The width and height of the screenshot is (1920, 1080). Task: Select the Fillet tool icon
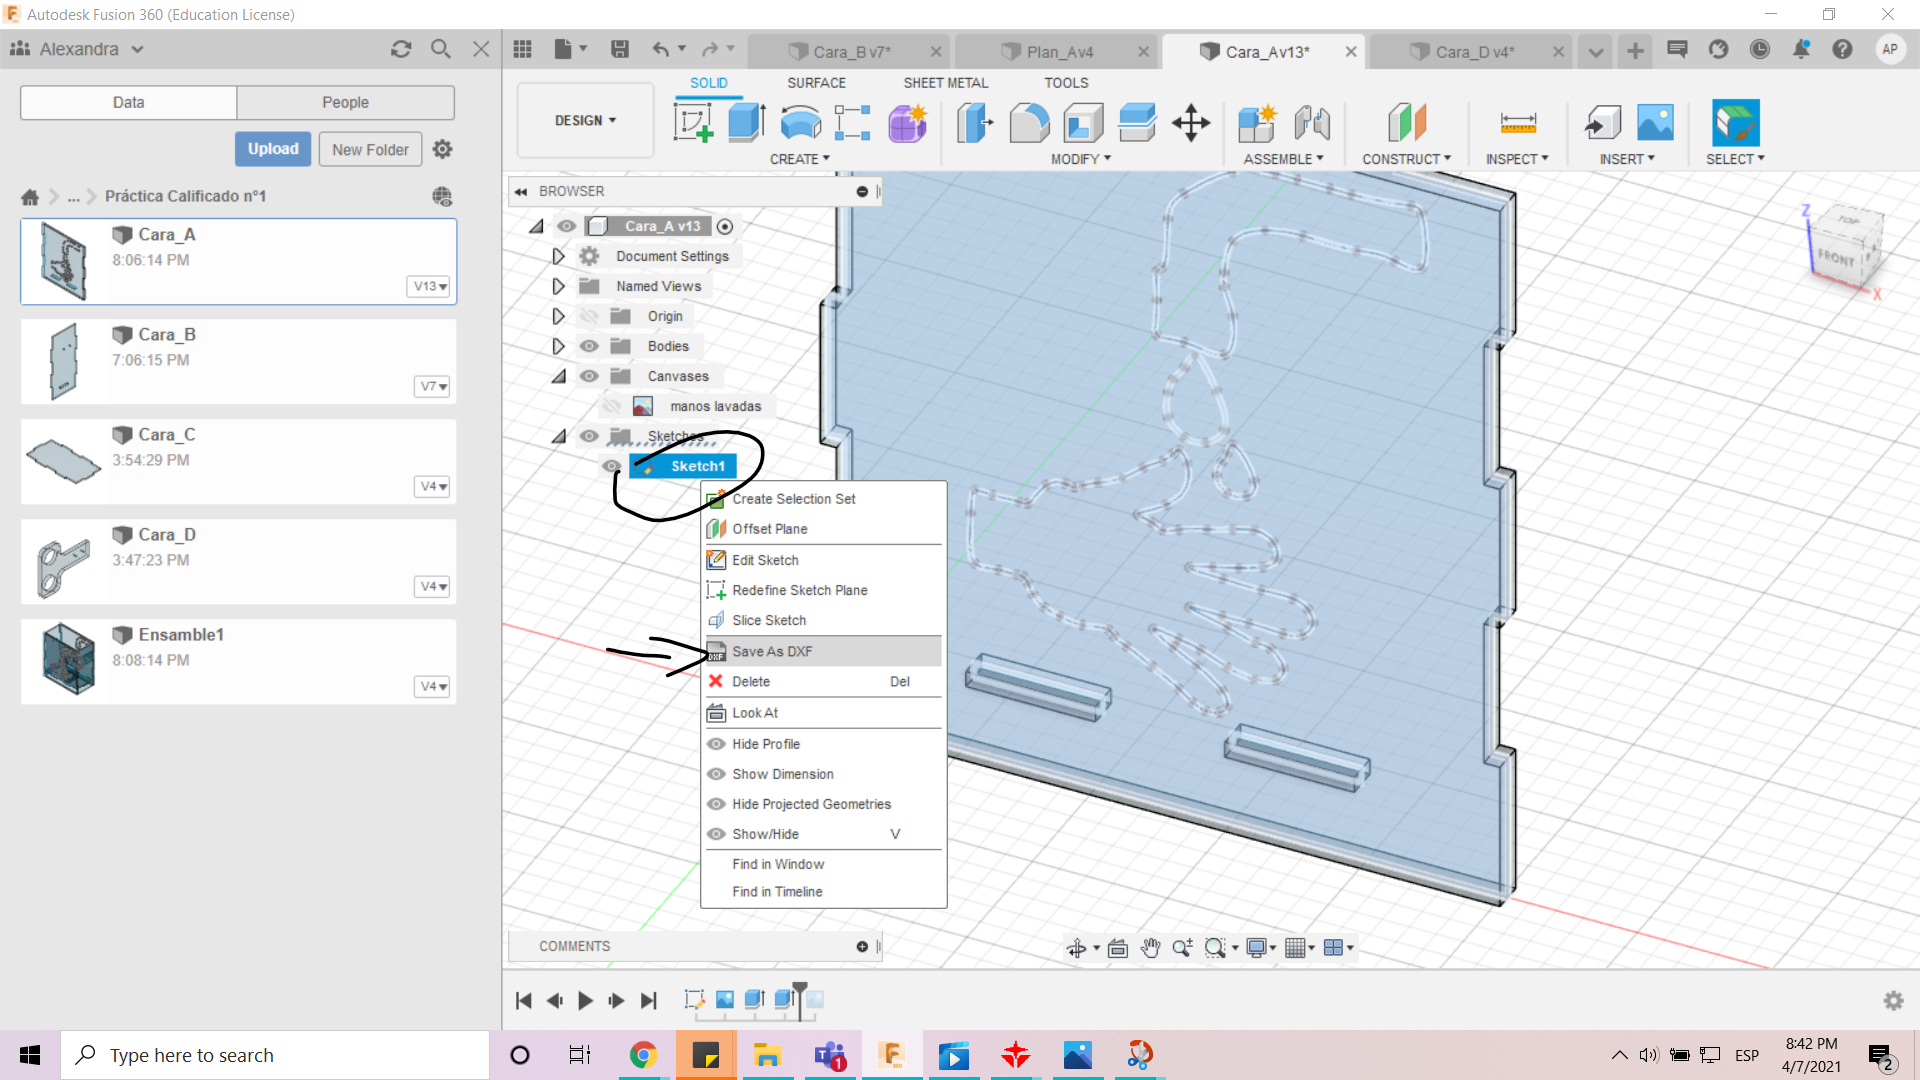(x=1029, y=123)
